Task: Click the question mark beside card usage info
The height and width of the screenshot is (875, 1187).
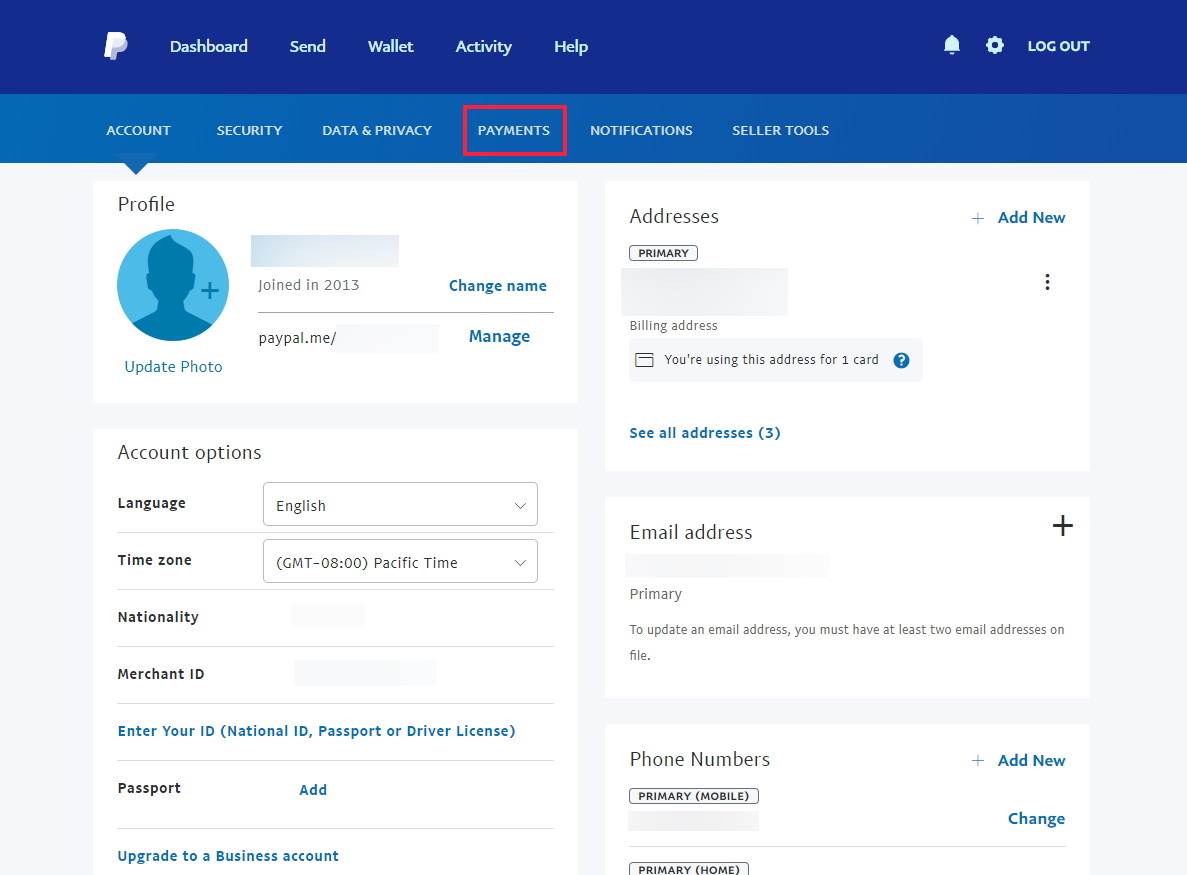Action: (901, 360)
